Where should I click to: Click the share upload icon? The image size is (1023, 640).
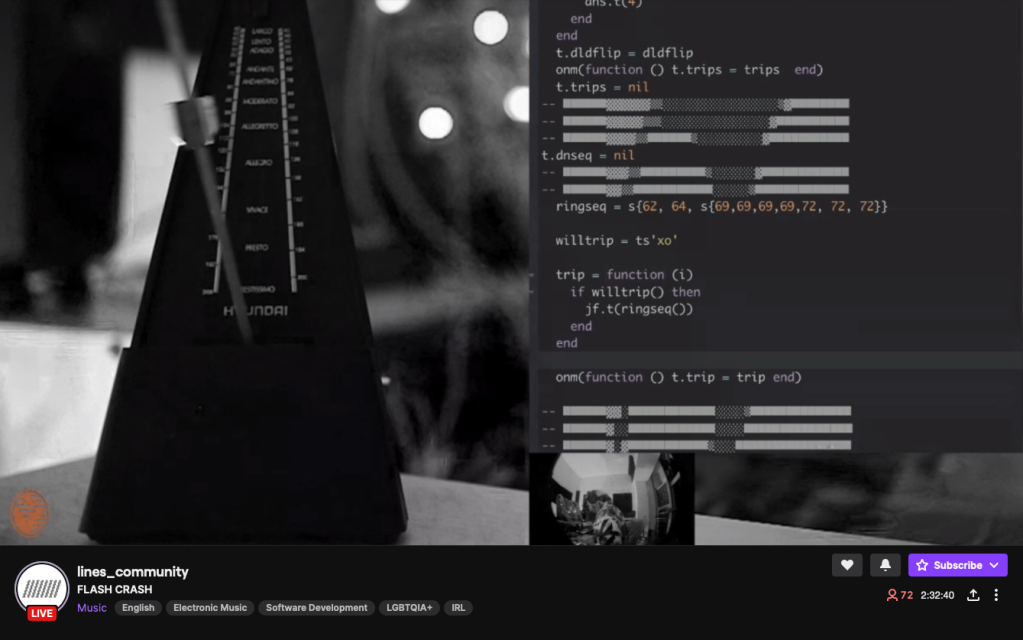[973, 595]
